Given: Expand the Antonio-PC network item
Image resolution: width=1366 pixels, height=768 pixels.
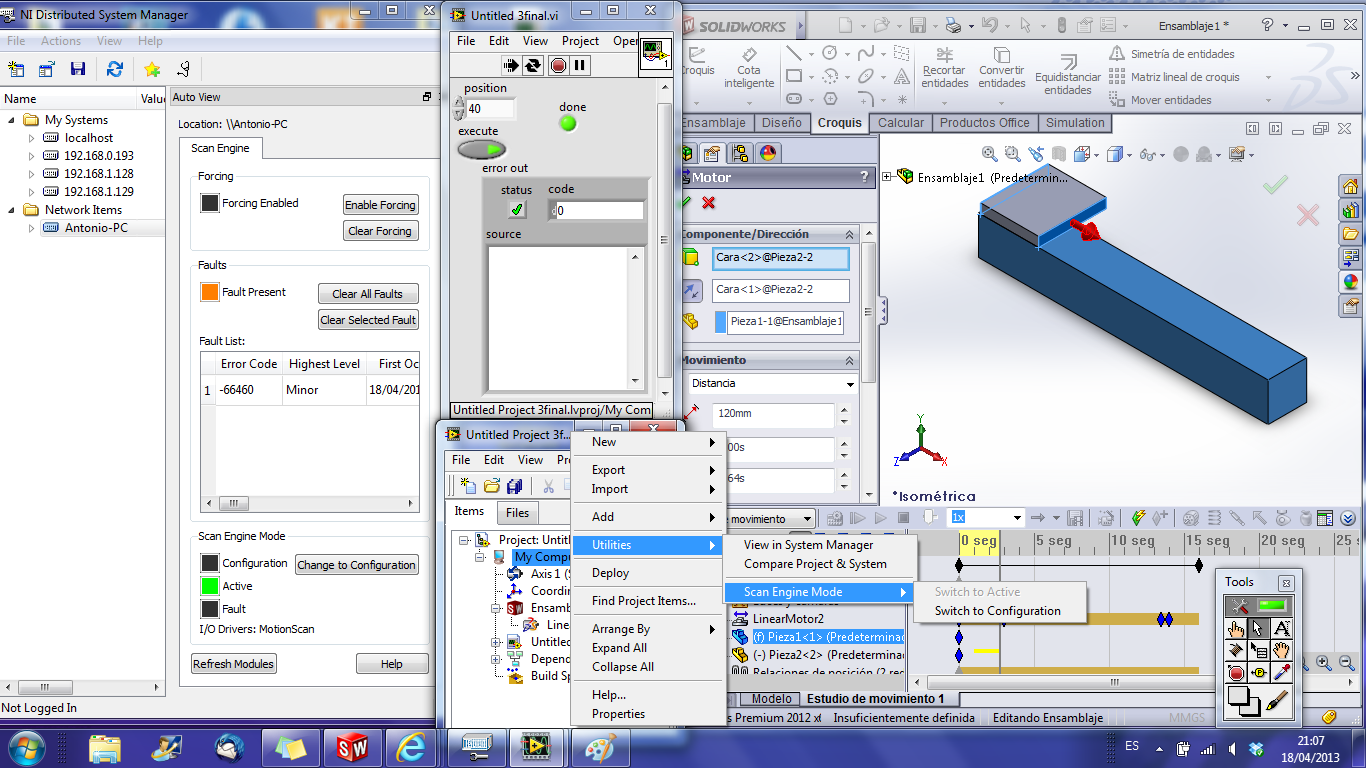Looking at the screenshot, I should (x=31, y=228).
